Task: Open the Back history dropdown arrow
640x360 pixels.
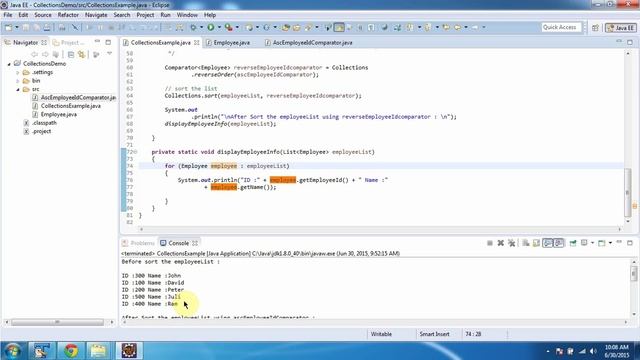Action: (466, 27)
